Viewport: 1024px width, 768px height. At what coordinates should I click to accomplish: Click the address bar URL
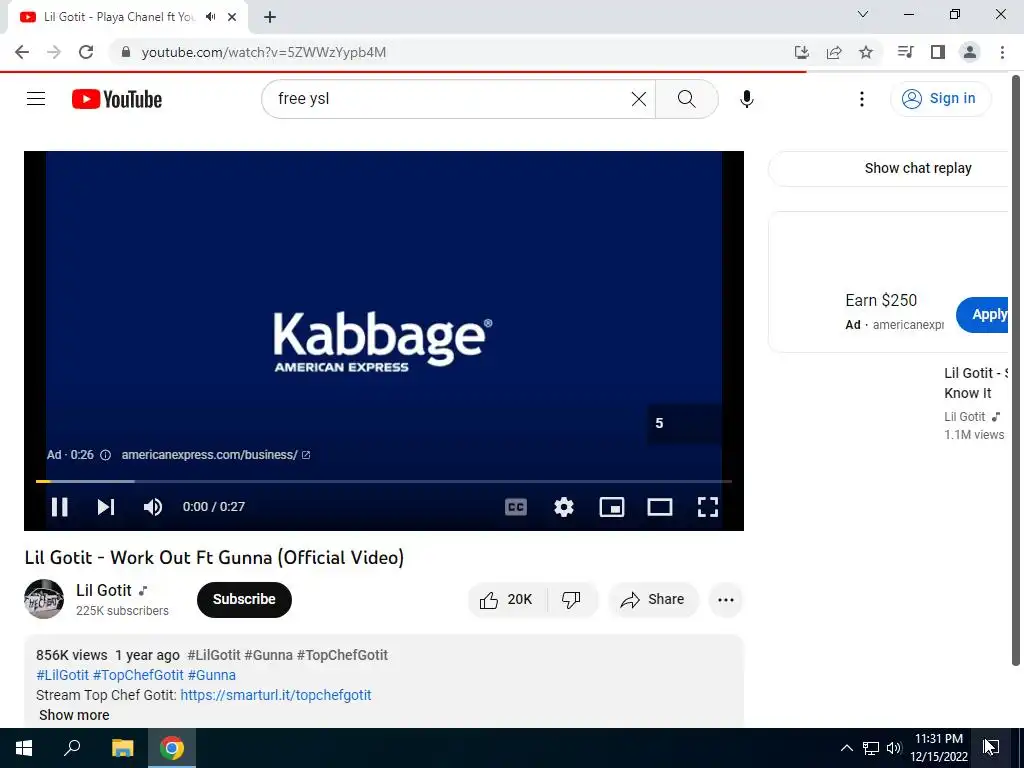[264, 52]
